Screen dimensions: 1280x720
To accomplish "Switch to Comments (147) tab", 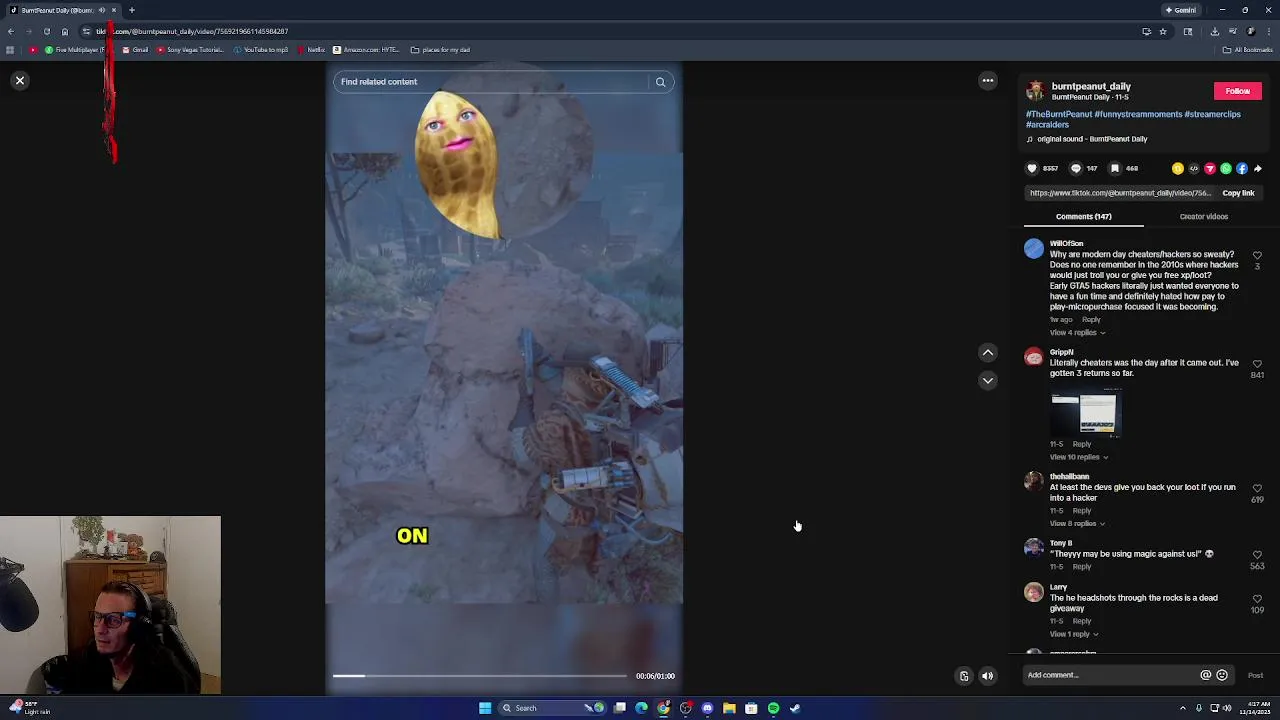I will (1083, 216).
